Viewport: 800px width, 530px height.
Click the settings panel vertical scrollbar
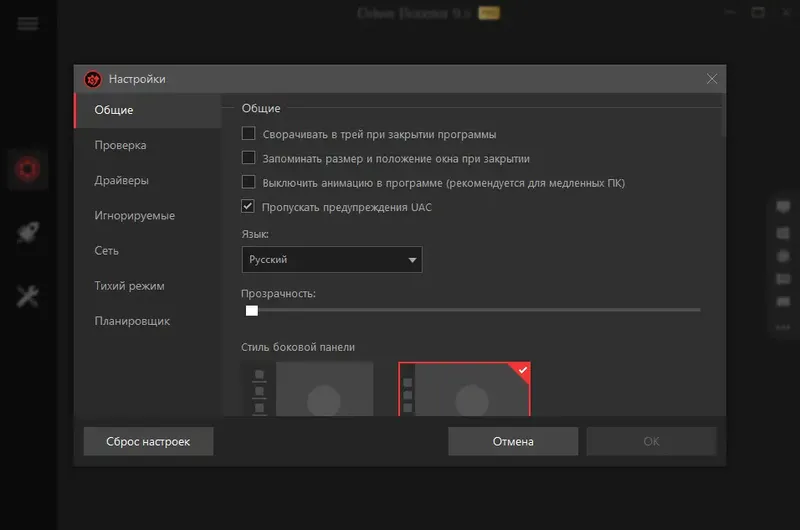[723, 117]
